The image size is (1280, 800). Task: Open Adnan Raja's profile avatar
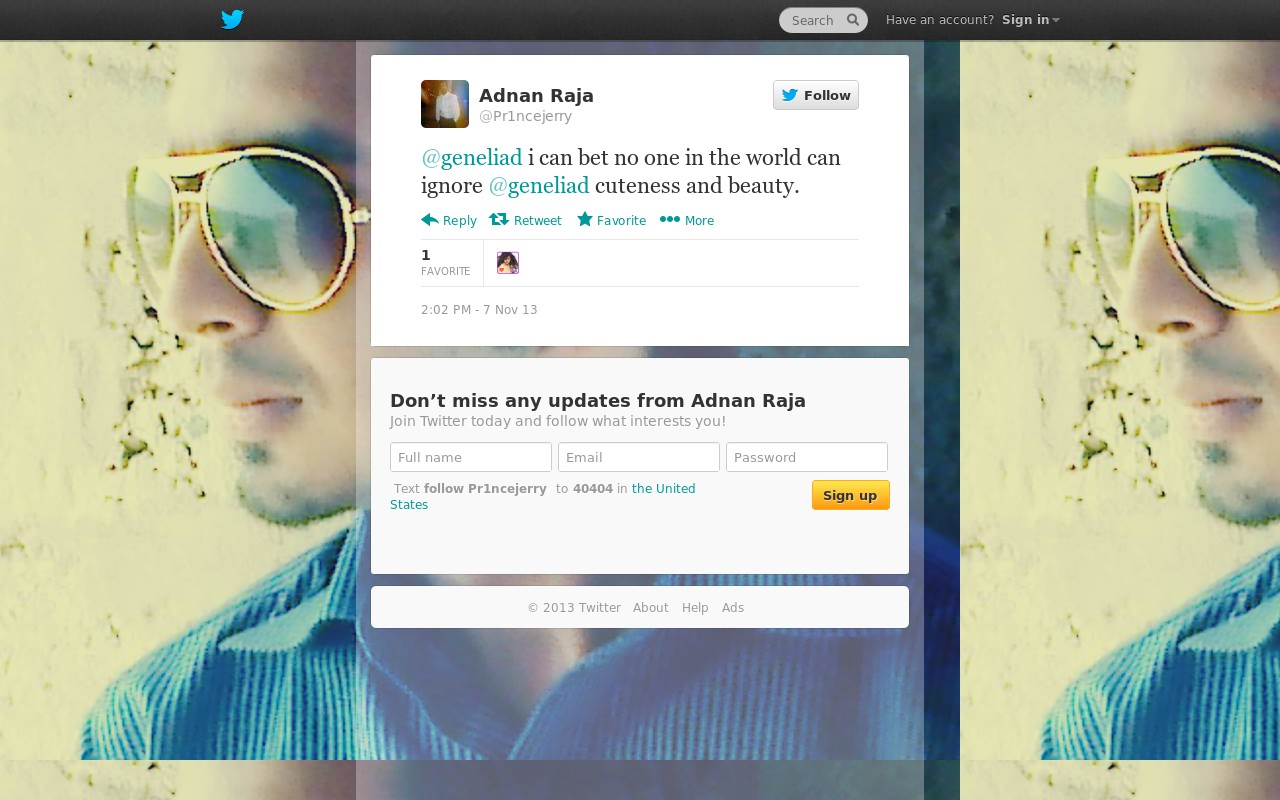445,104
